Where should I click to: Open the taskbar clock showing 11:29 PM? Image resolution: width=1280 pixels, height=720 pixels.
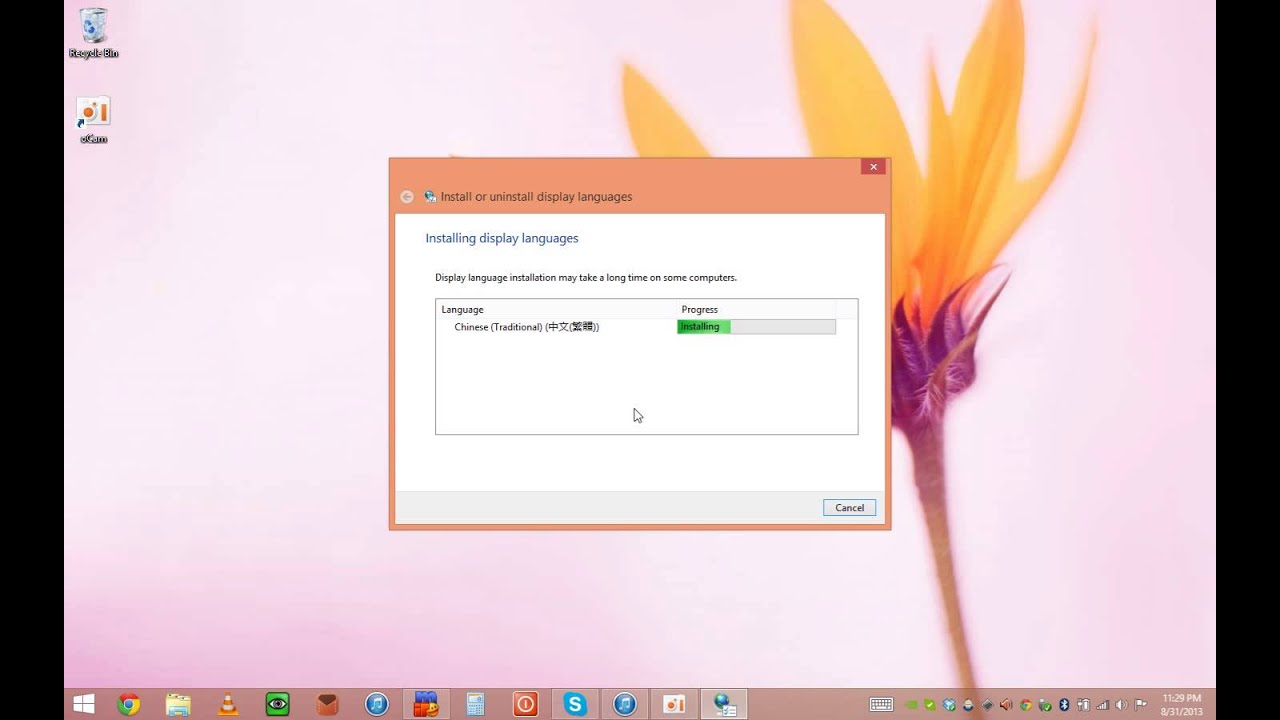[1181, 704]
